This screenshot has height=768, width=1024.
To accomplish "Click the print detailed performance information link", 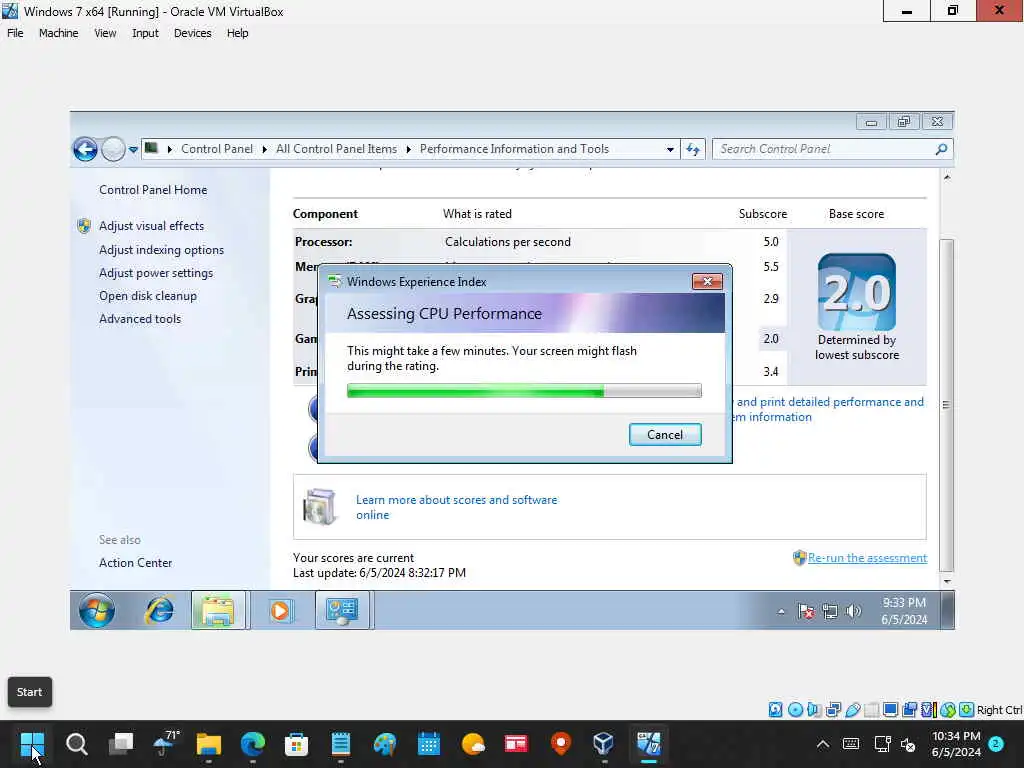I will tap(829, 409).
